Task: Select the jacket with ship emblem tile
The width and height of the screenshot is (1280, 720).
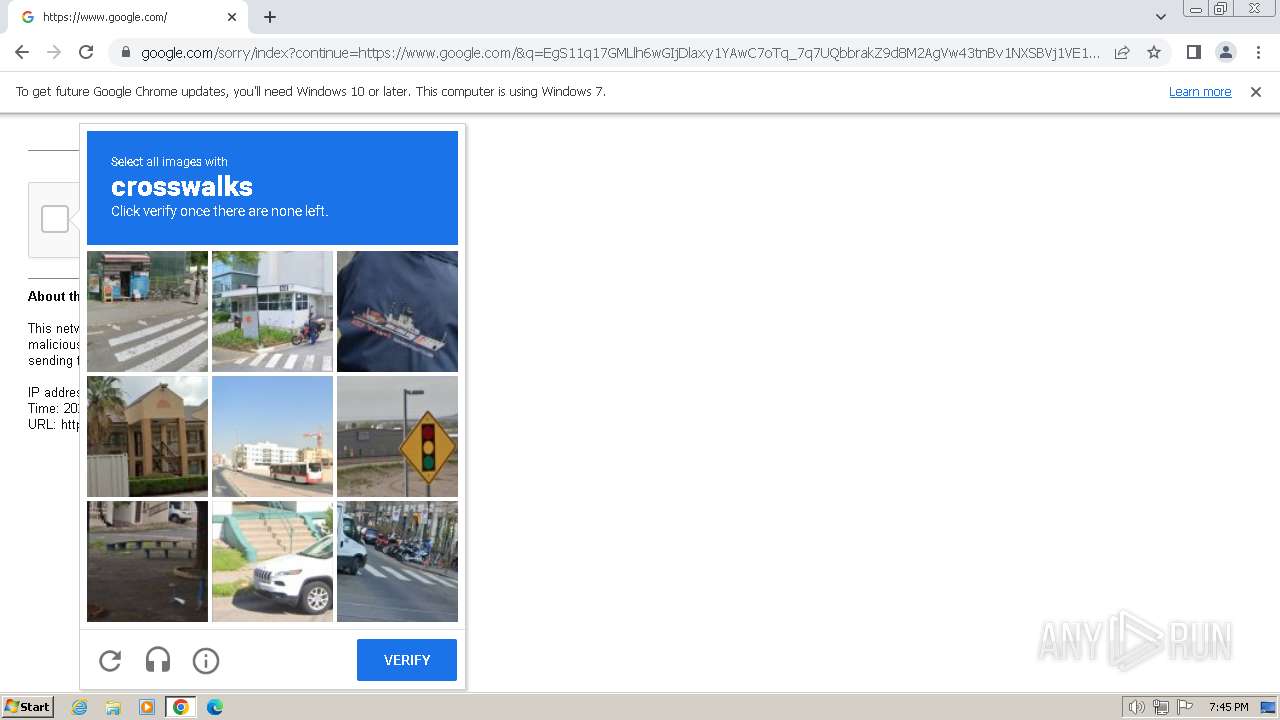Action: 397,311
